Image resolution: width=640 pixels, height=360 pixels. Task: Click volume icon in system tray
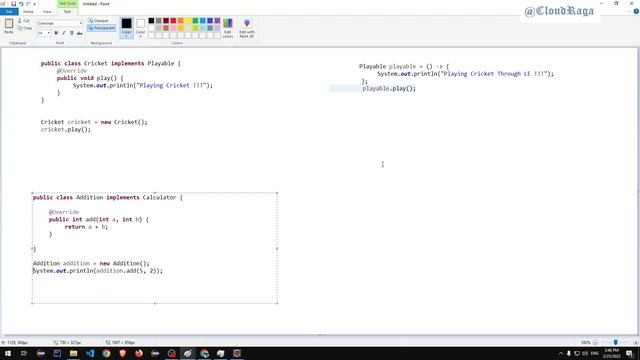585,353
